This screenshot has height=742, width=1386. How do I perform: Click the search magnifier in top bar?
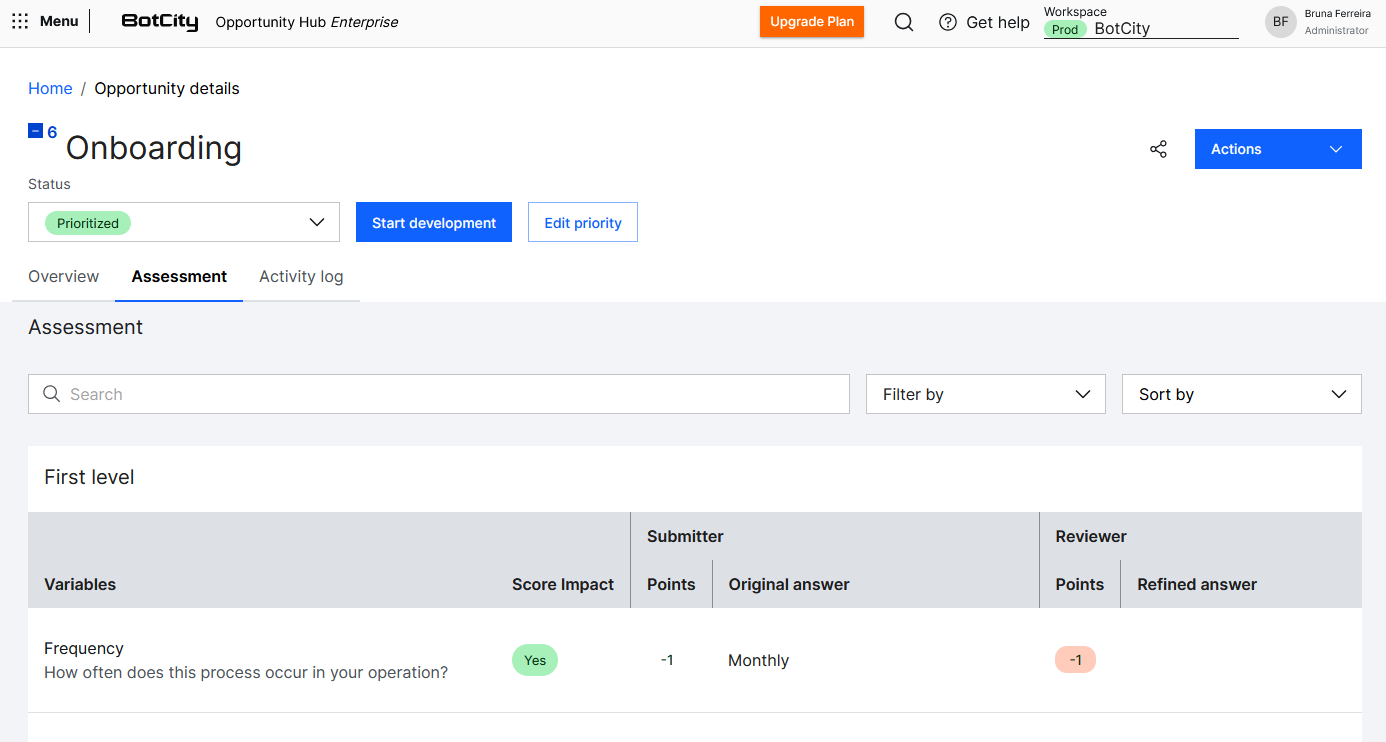(903, 22)
